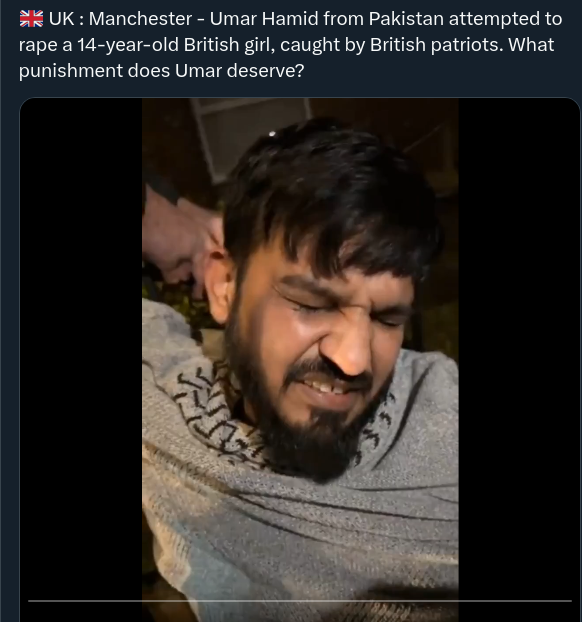Click the UK flag emoji in the post
Screen dimensions: 582x622
point(31,18)
